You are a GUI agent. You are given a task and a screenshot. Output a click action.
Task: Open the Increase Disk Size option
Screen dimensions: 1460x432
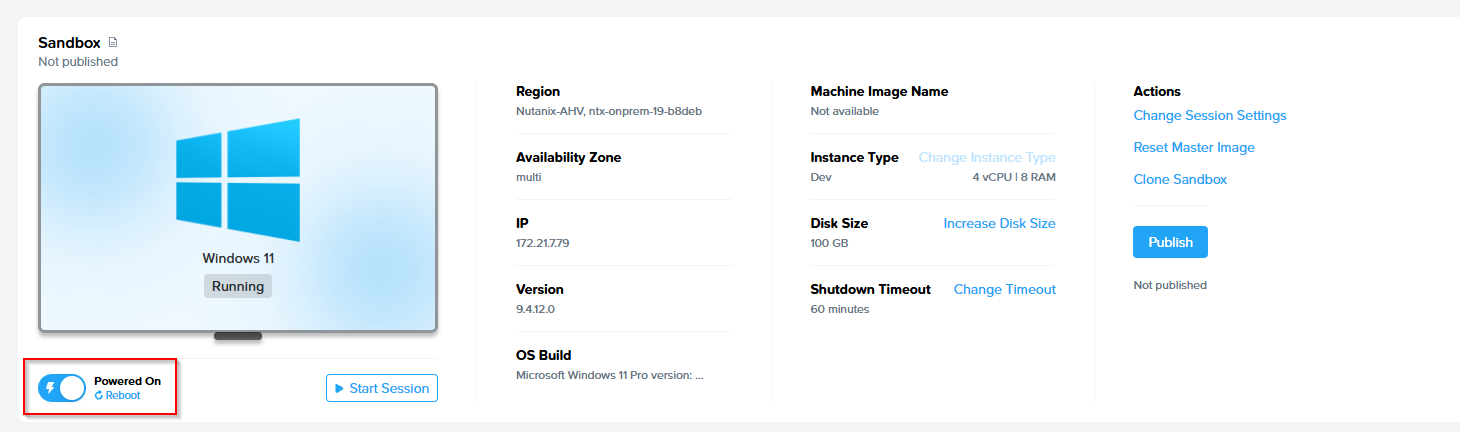click(x=999, y=224)
